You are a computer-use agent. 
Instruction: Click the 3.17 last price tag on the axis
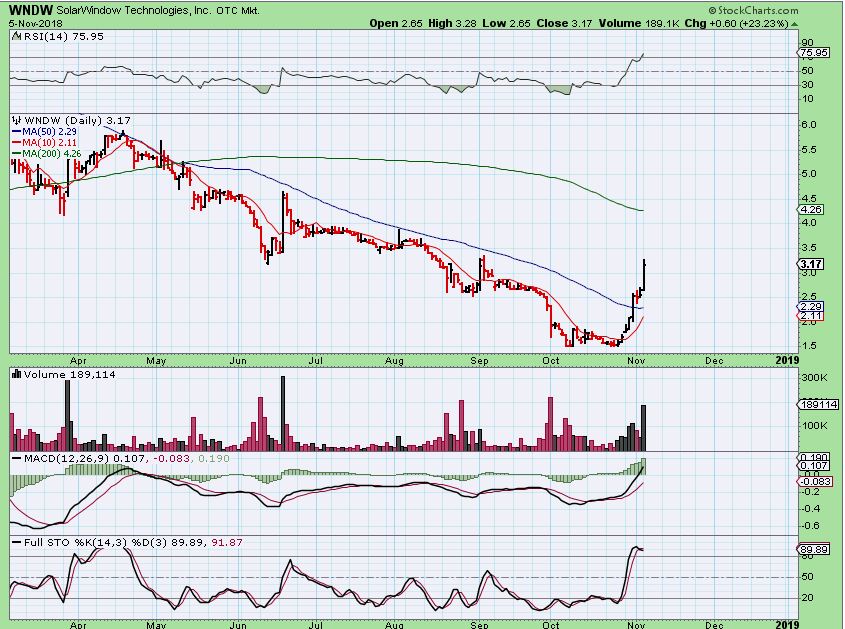tap(811, 264)
